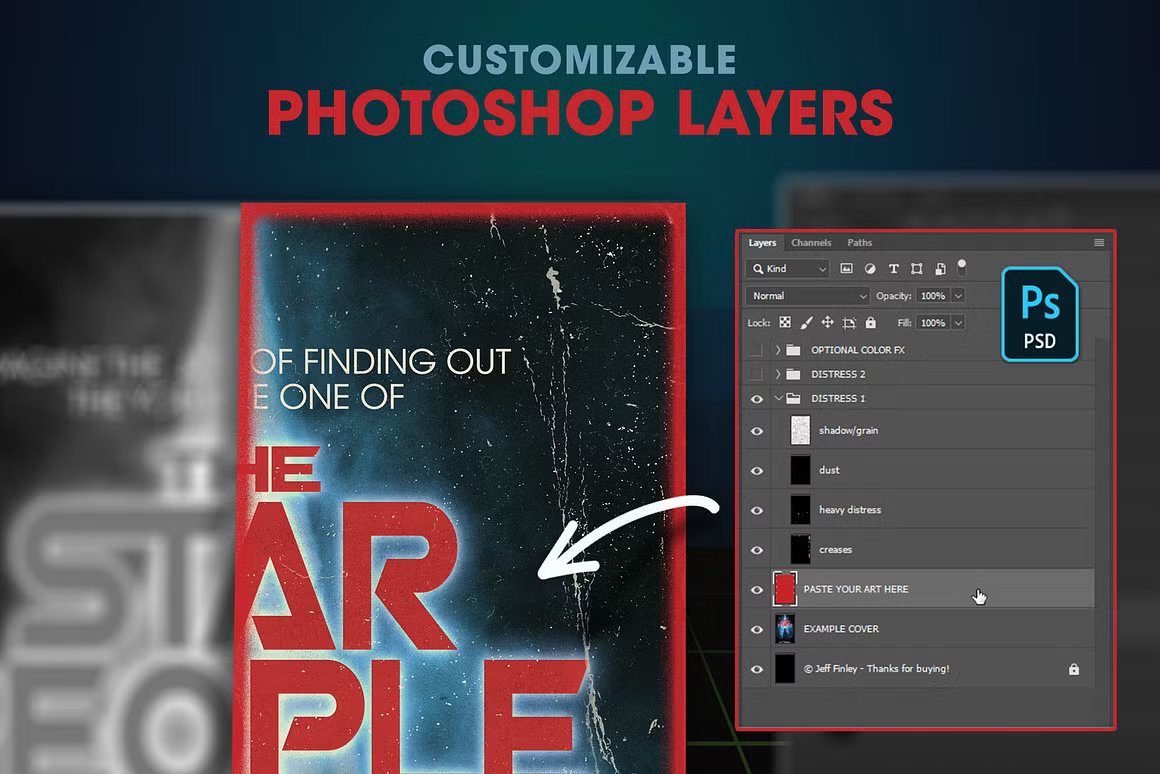The image size is (1160, 774).
Task: Enable Lock all with the padlock icon
Action: (871, 322)
